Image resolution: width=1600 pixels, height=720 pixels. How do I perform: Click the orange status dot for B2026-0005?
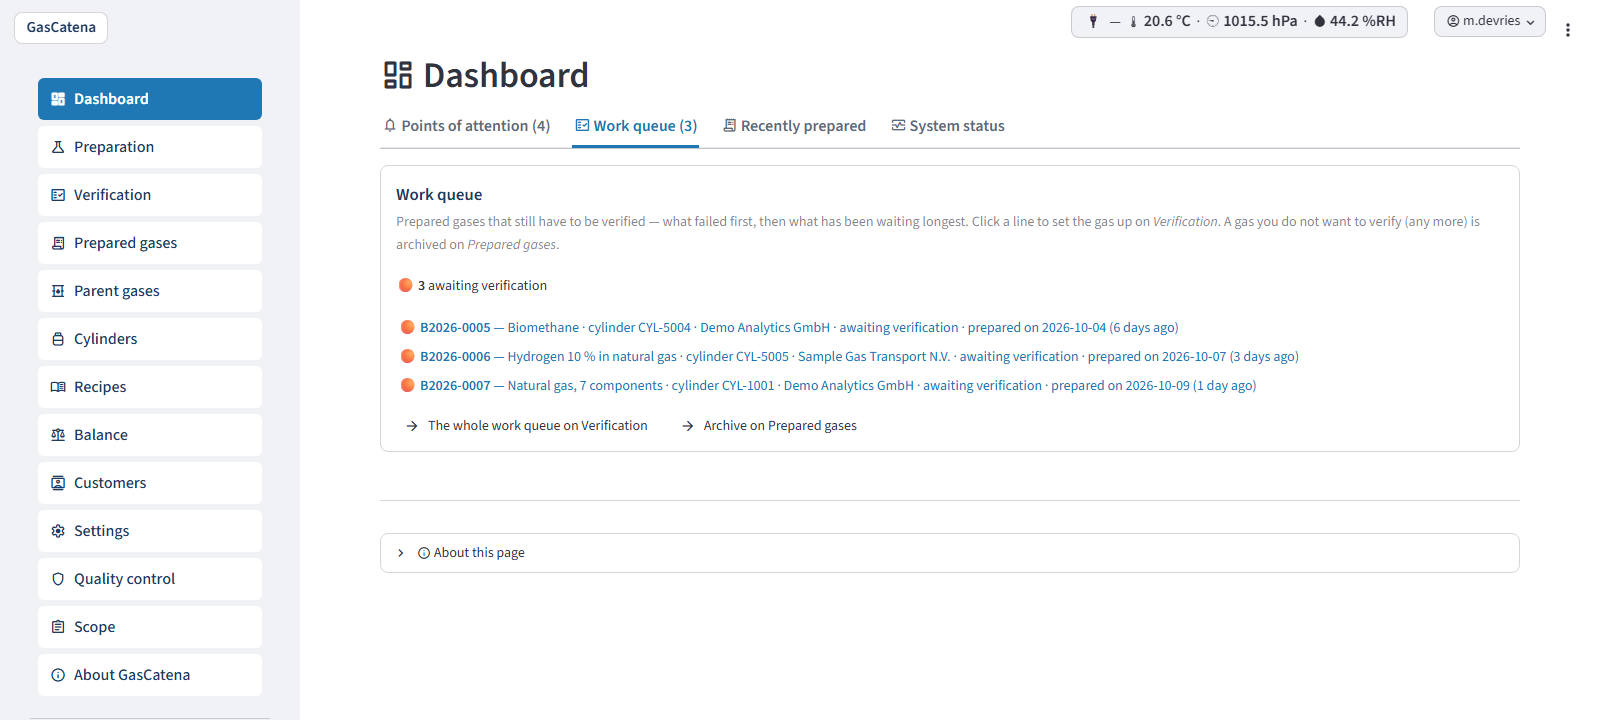pos(407,327)
